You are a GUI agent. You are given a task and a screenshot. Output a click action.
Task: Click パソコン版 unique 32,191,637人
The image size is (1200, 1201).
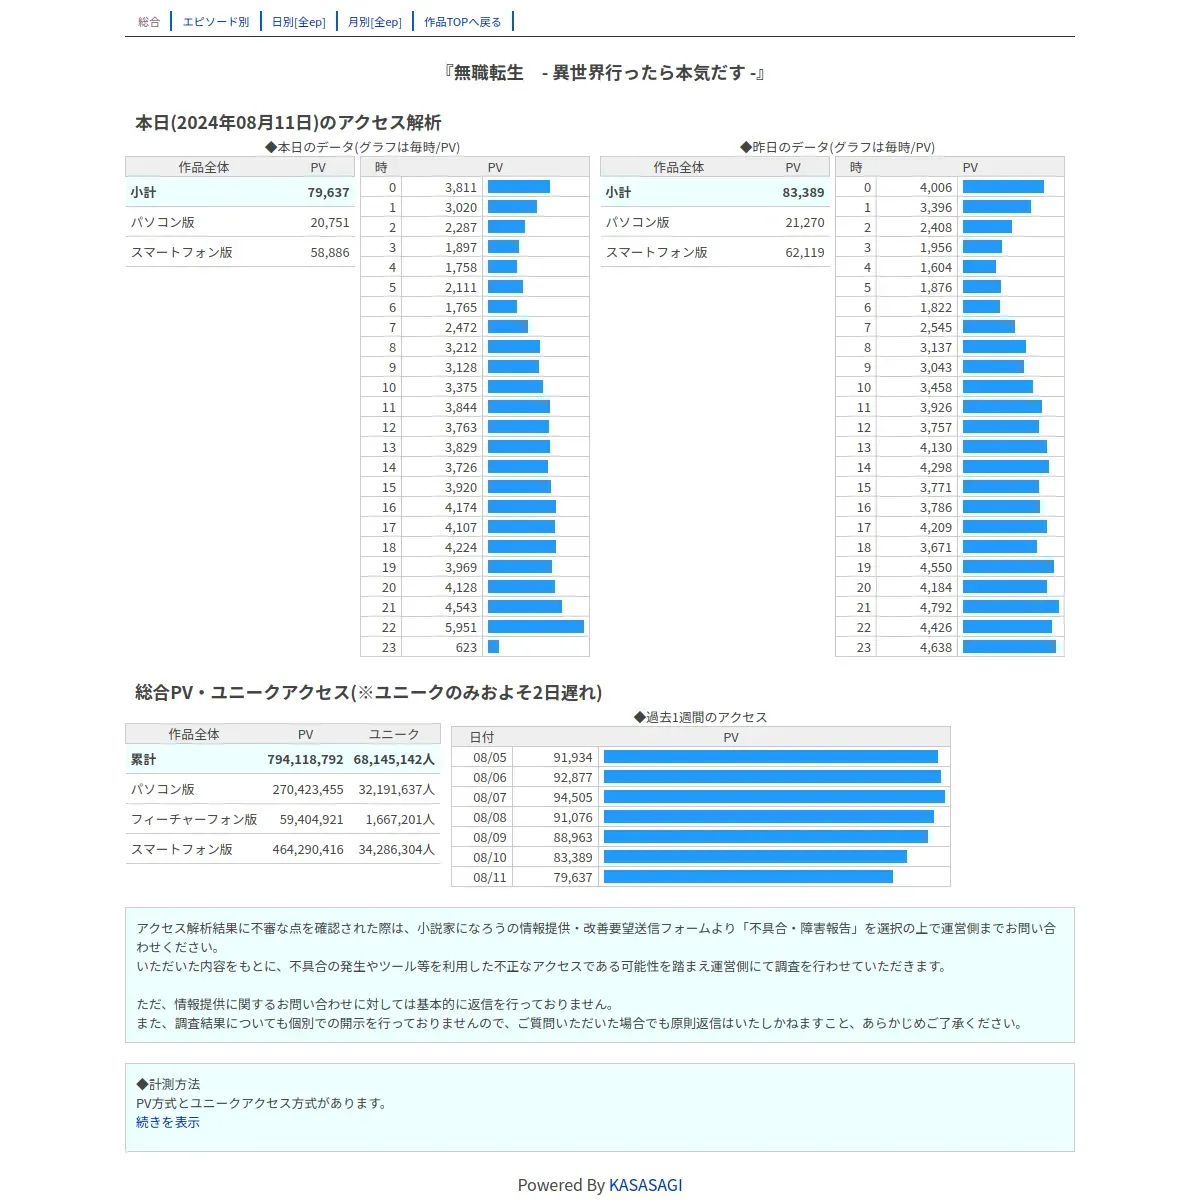click(x=396, y=790)
